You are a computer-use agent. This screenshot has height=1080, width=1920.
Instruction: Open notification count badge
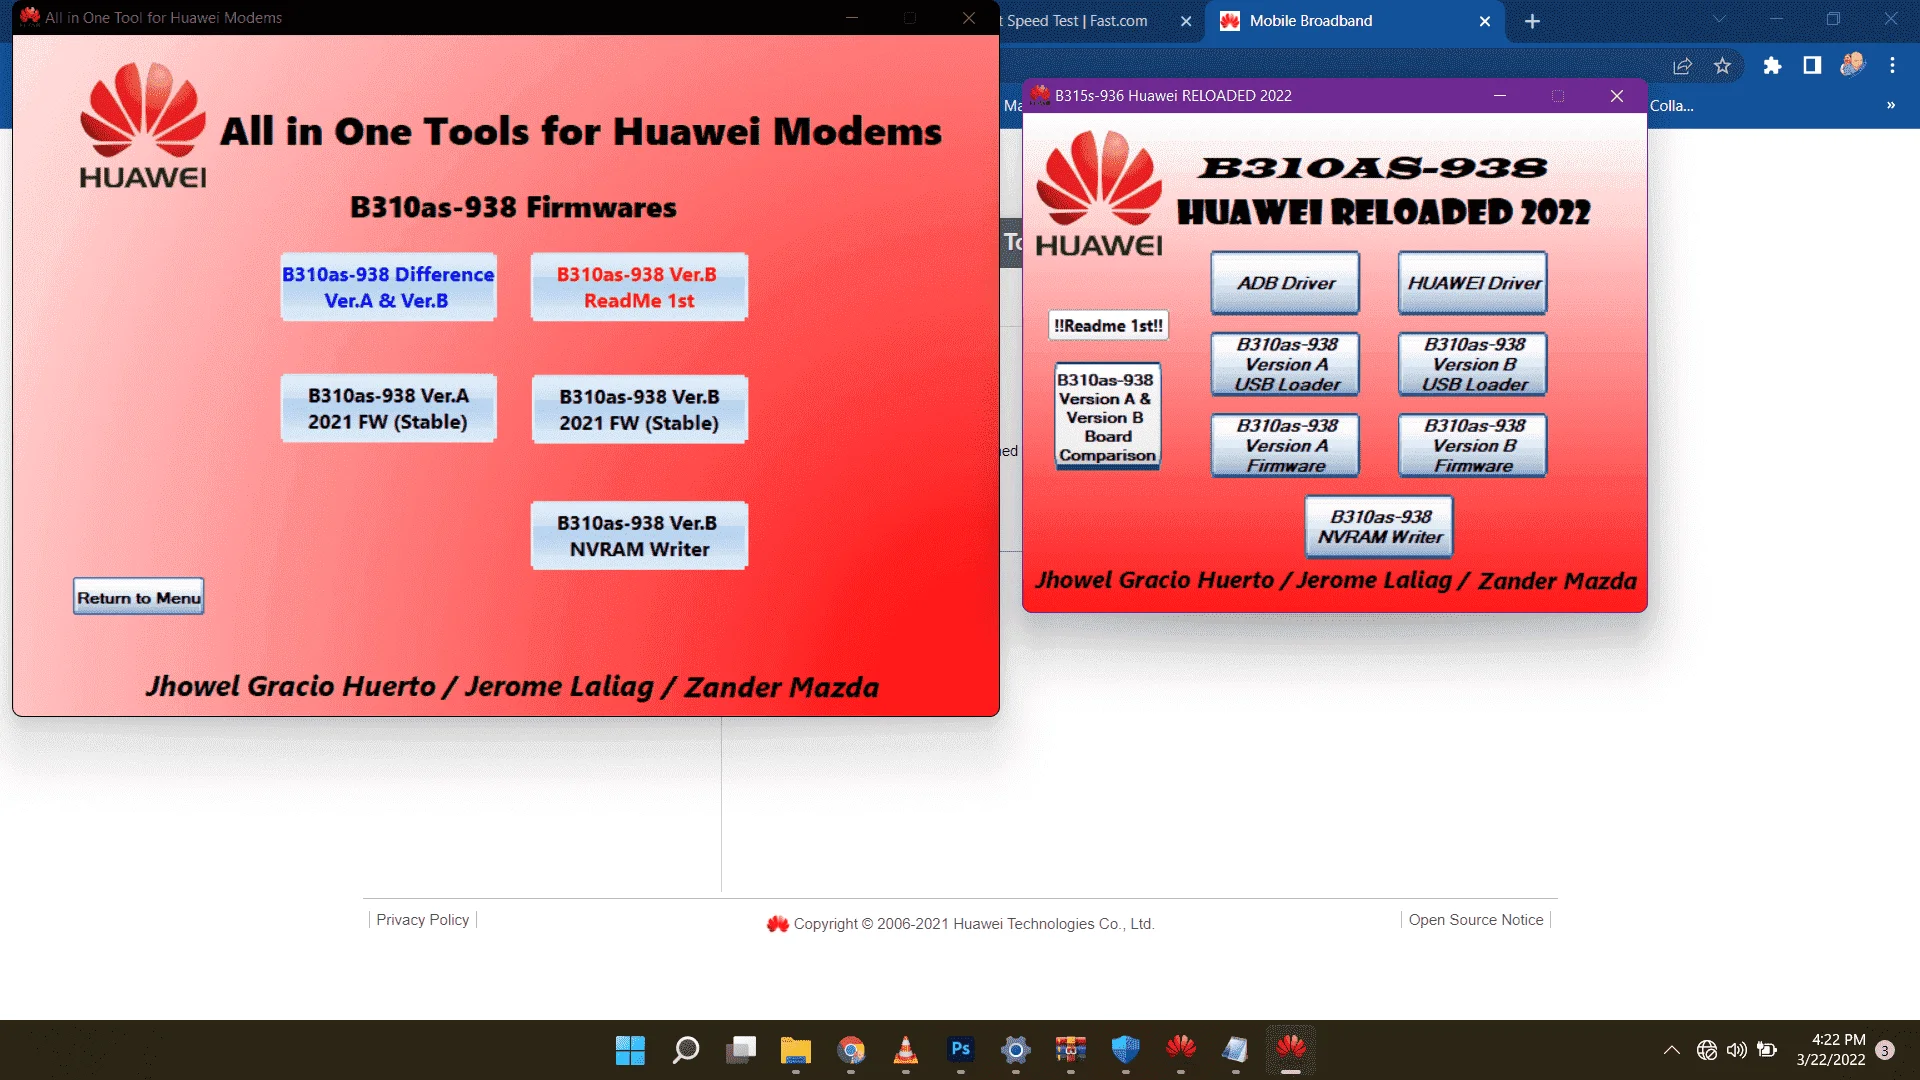pos(1885,1050)
